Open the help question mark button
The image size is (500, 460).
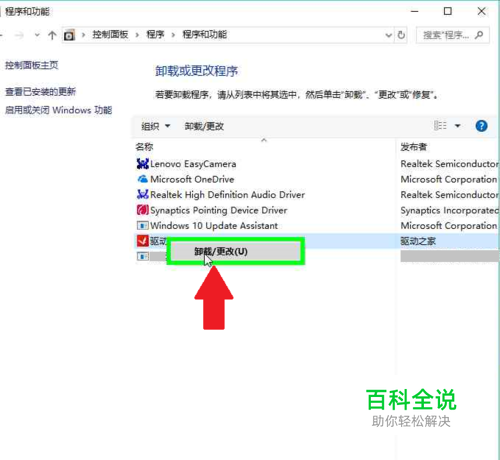[481, 126]
